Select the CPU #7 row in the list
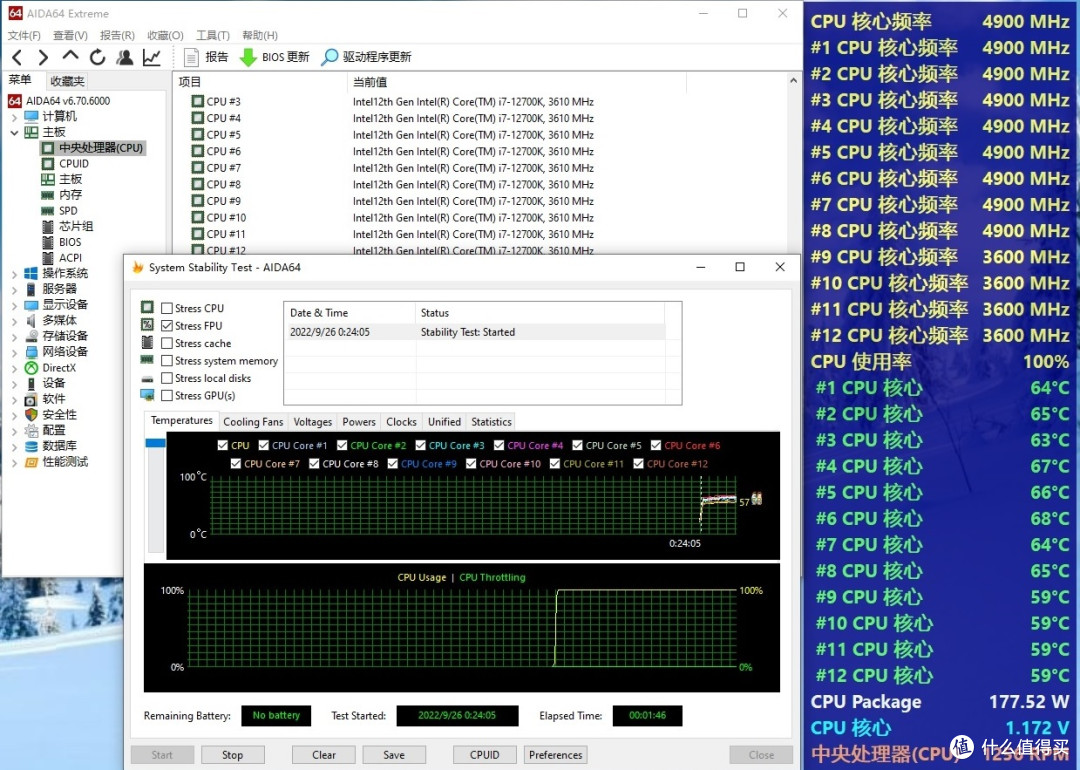1080x770 pixels. point(223,168)
